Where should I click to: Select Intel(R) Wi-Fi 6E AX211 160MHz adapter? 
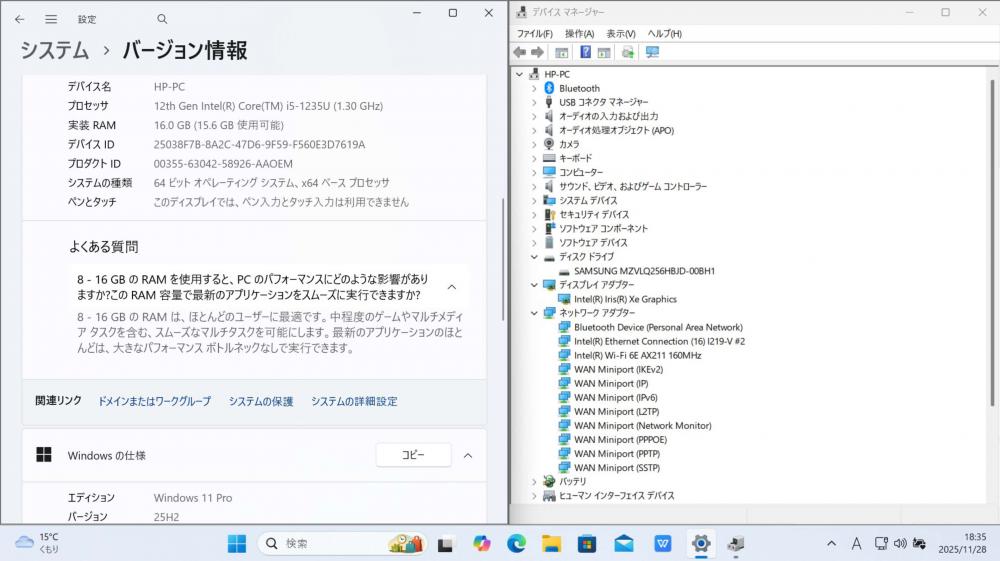point(637,355)
